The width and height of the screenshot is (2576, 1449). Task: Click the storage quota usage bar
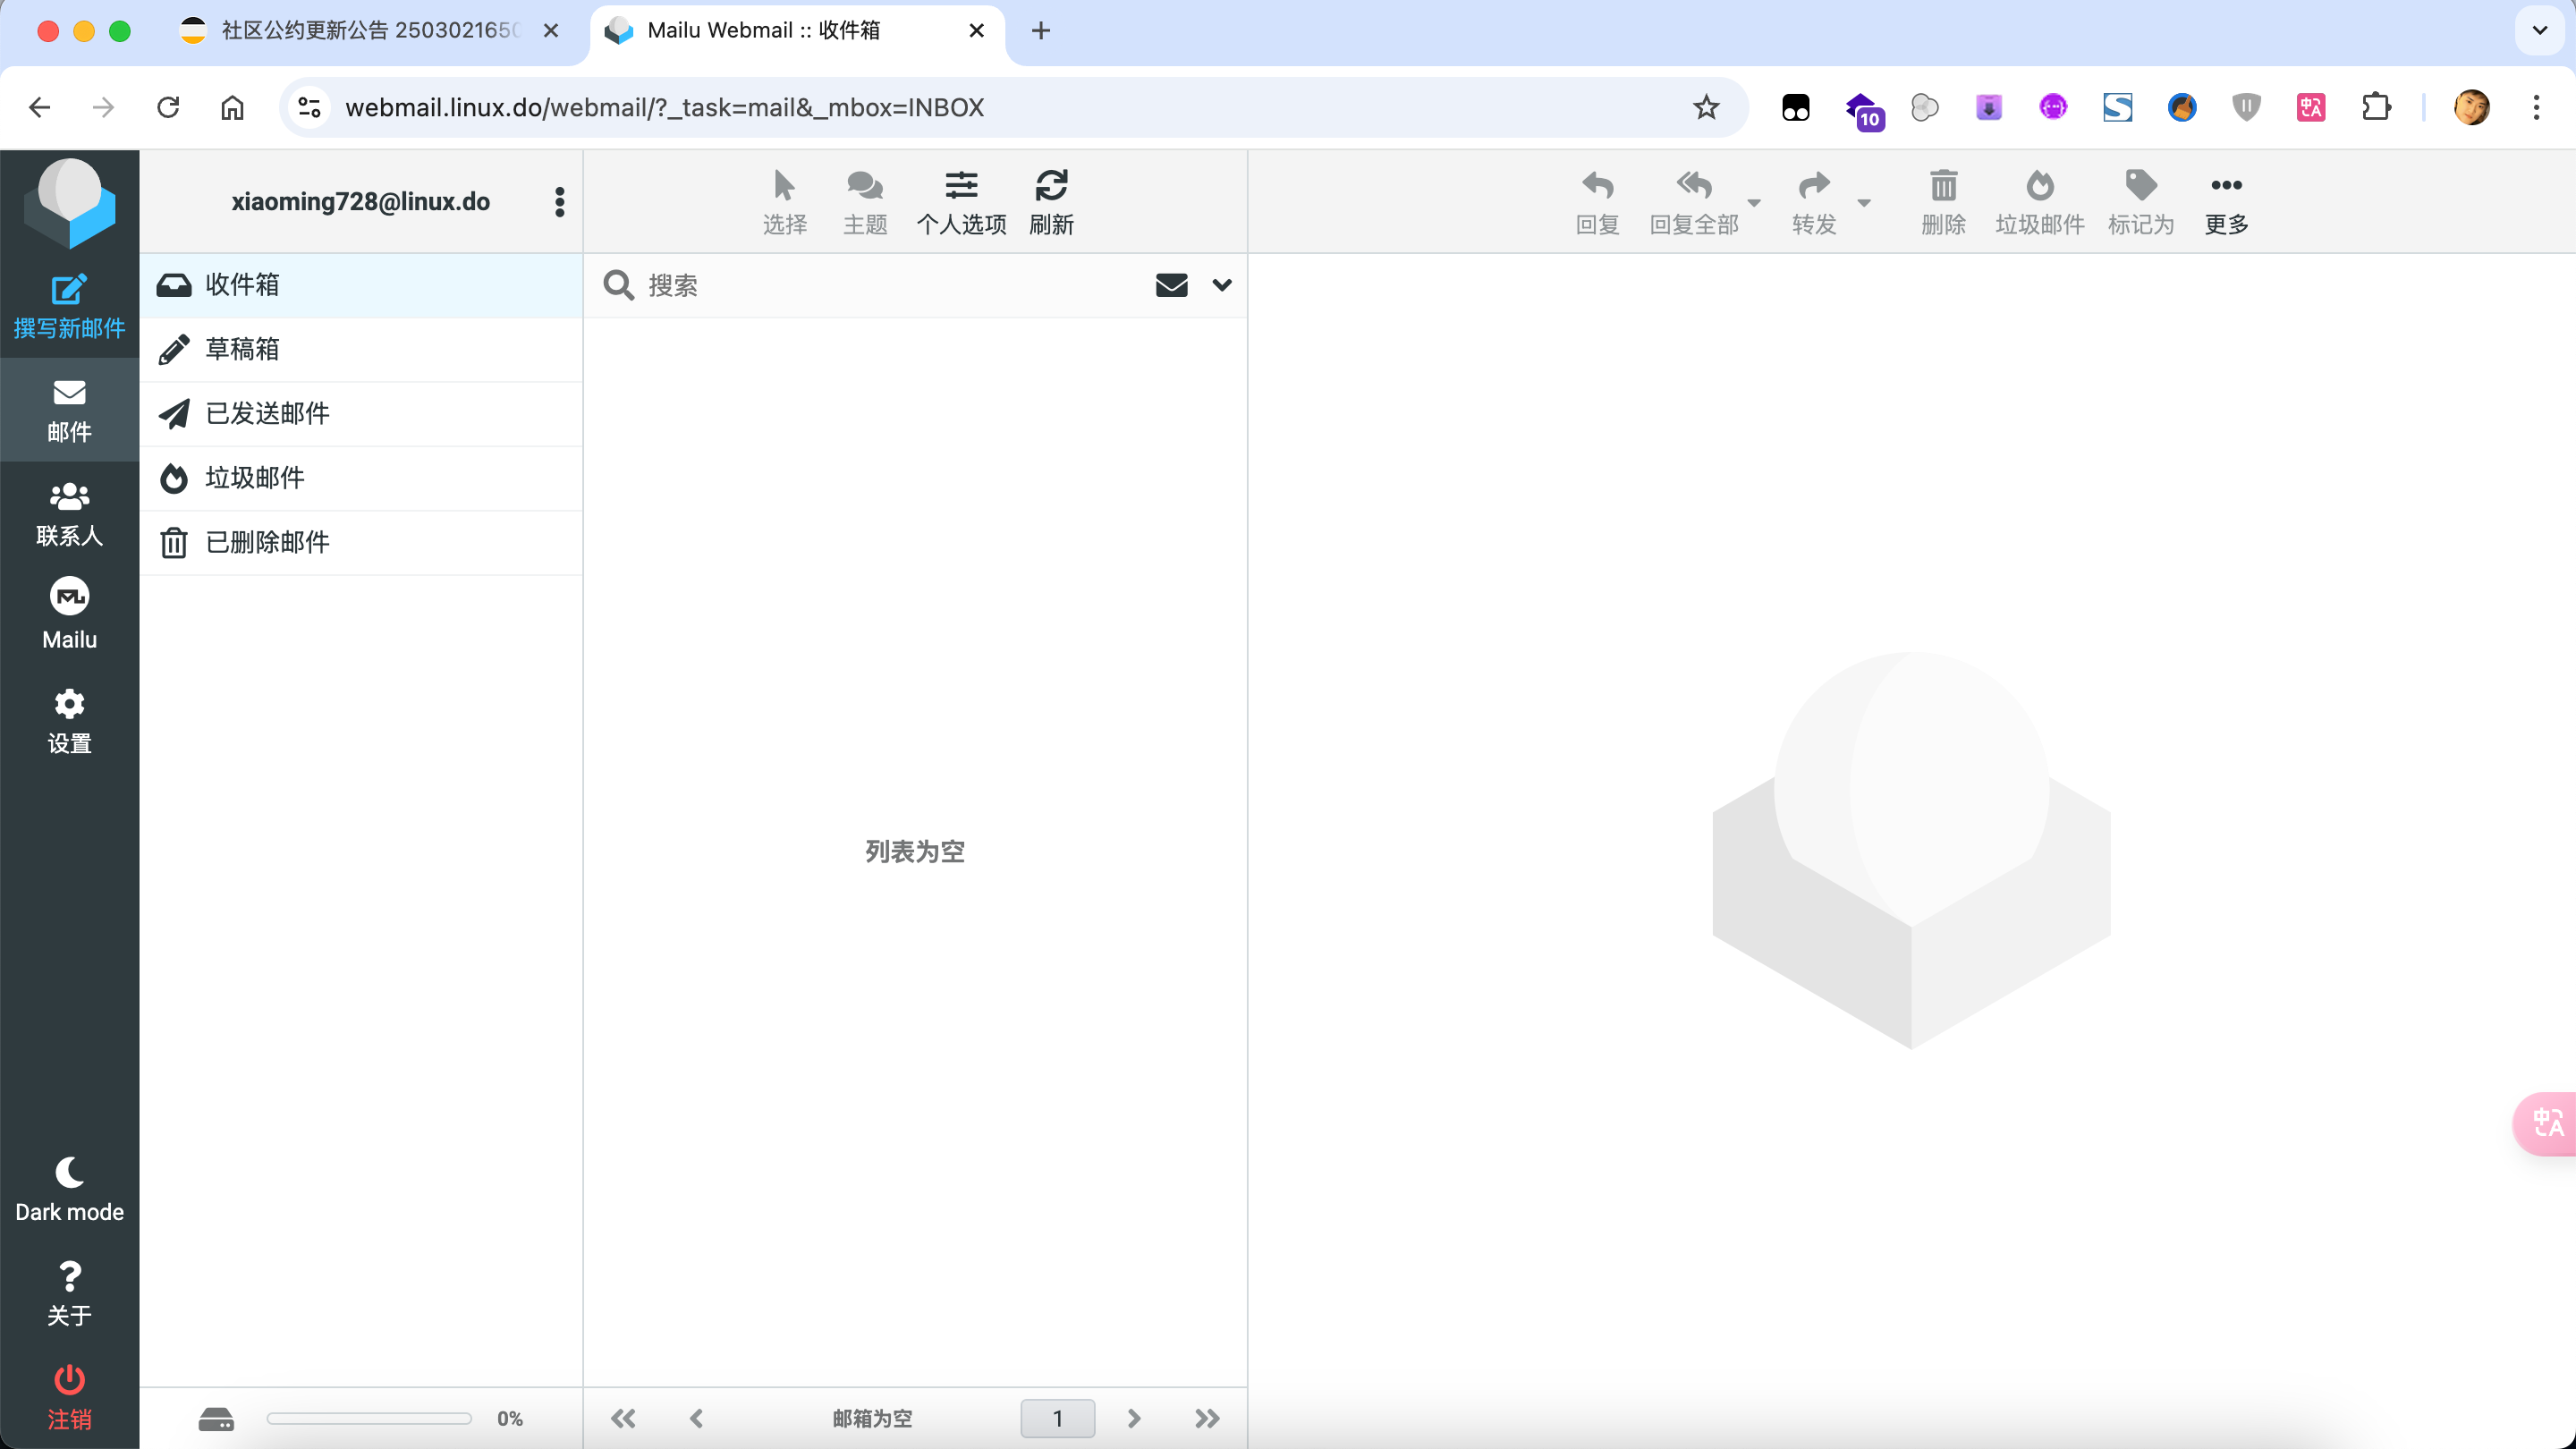[x=369, y=1418]
